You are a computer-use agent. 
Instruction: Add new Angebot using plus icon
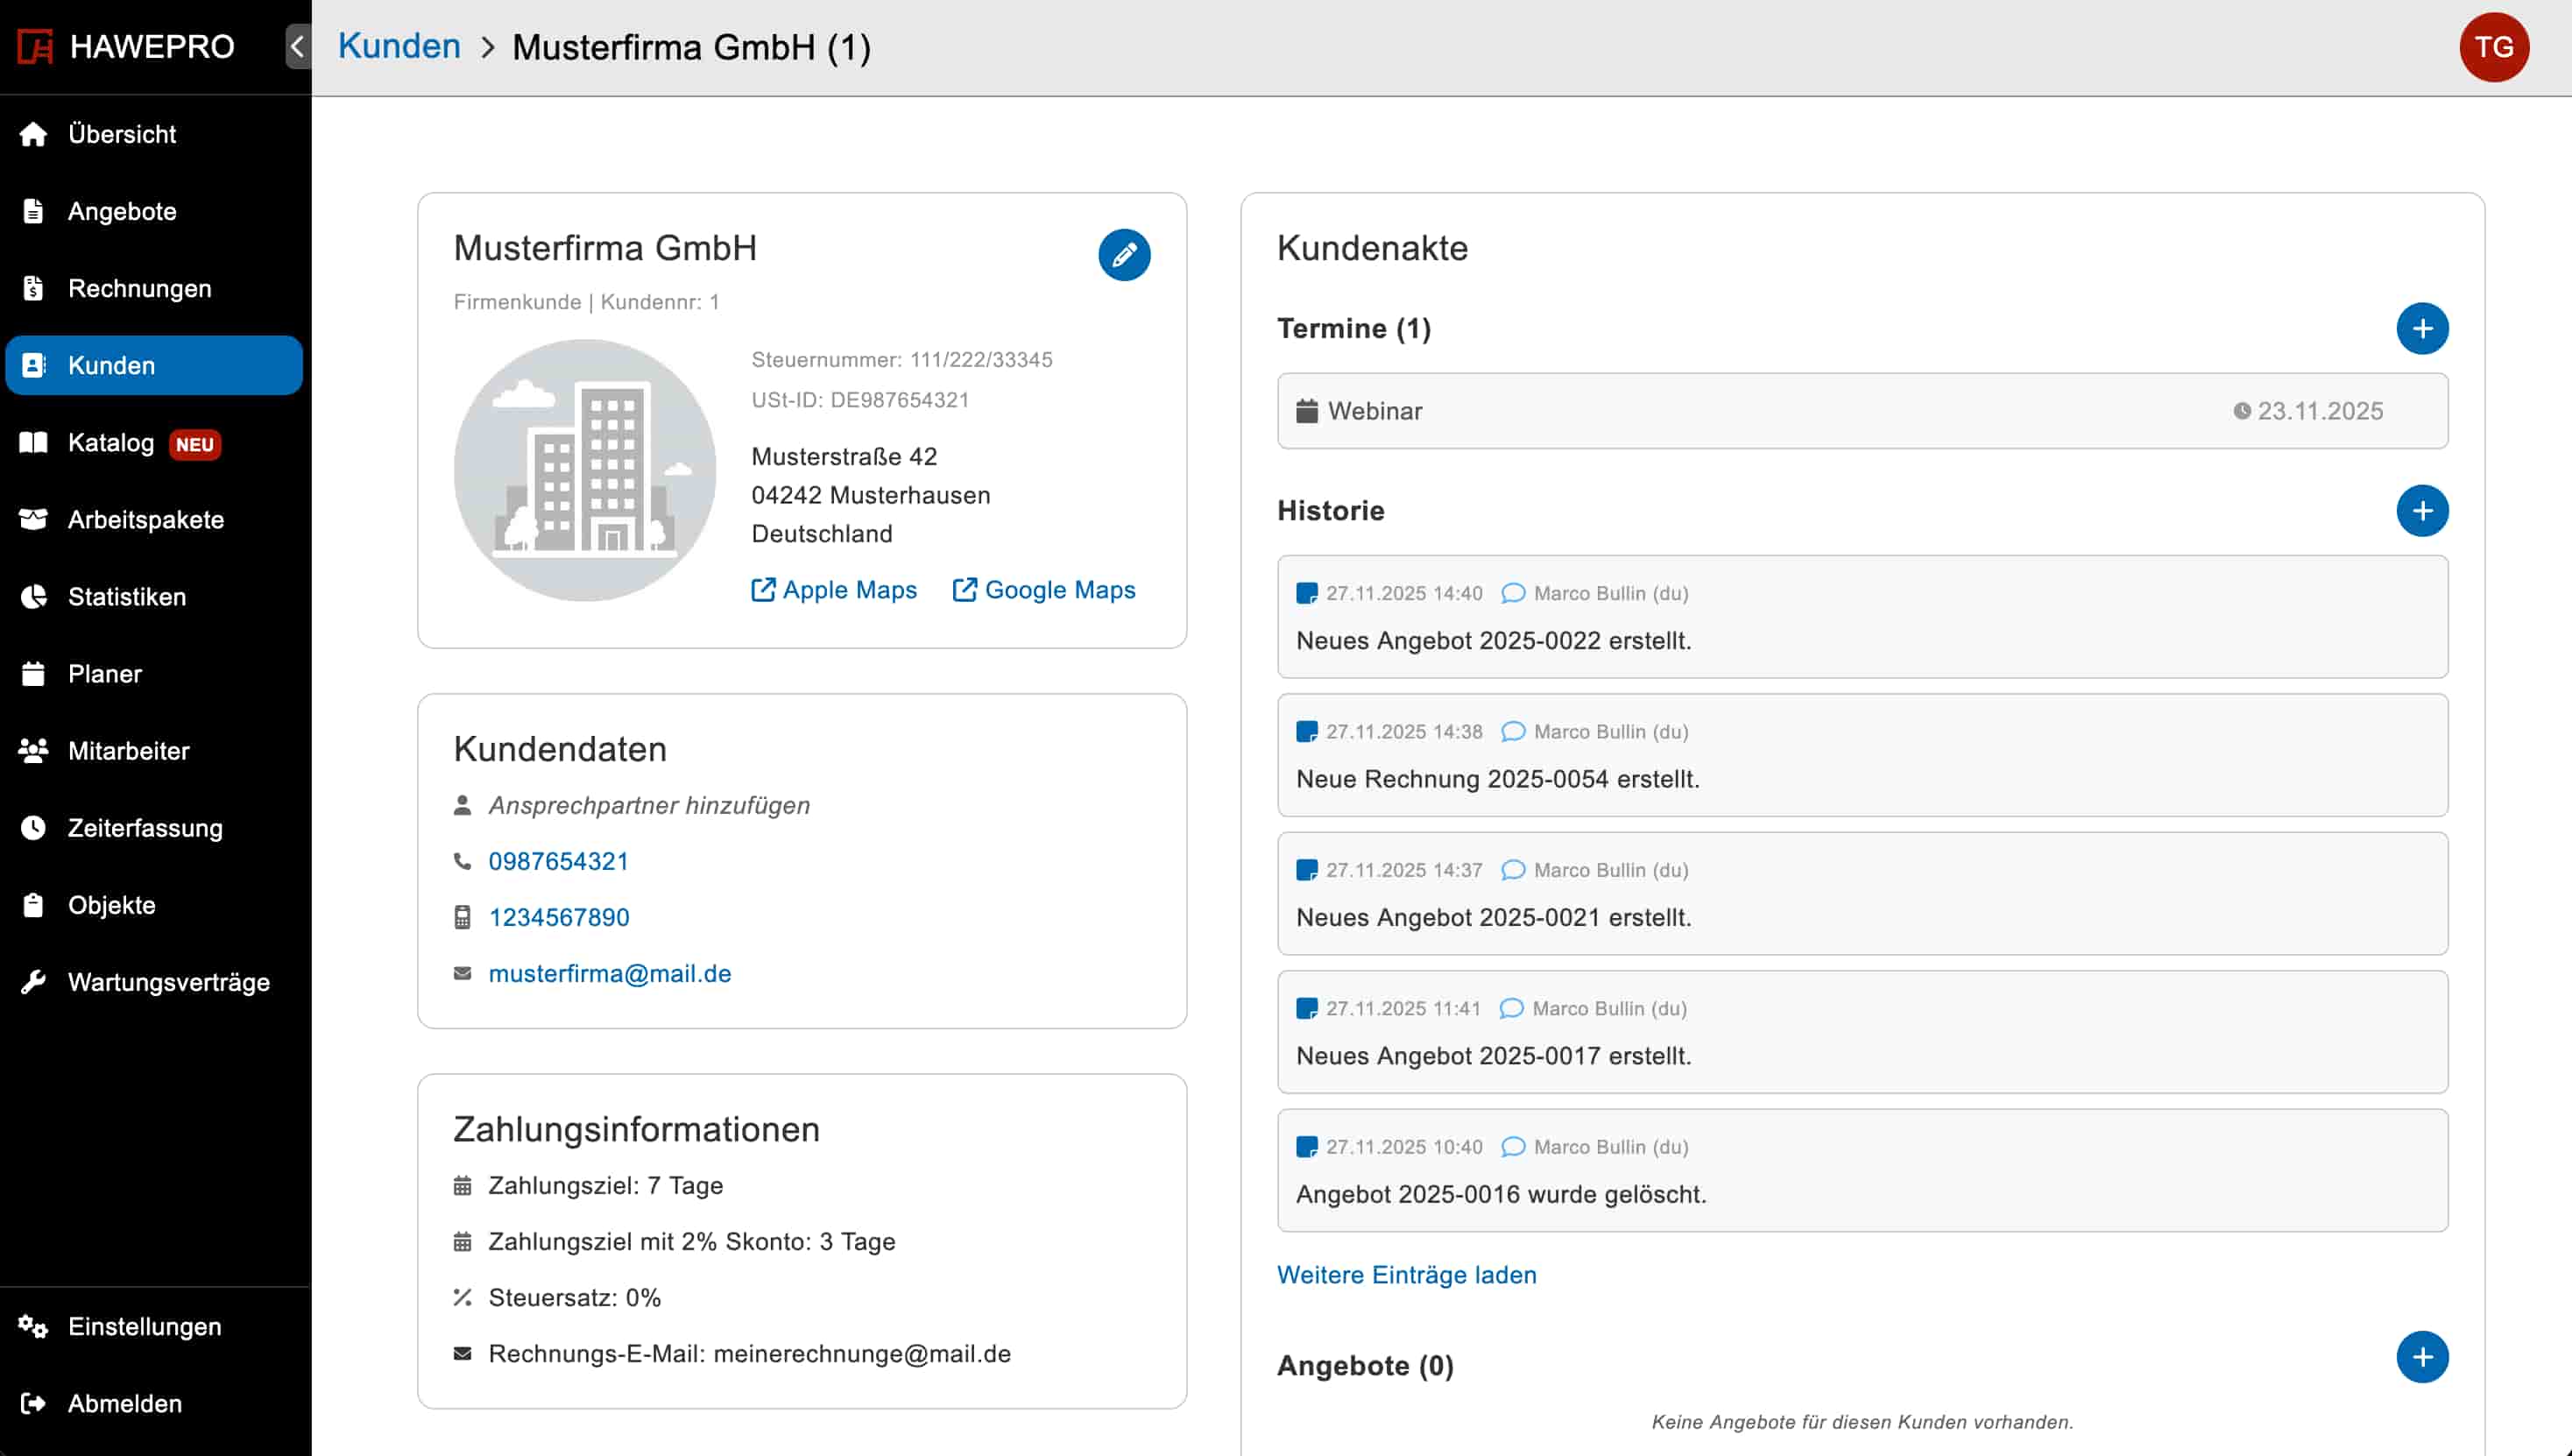click(2421, 1357)
